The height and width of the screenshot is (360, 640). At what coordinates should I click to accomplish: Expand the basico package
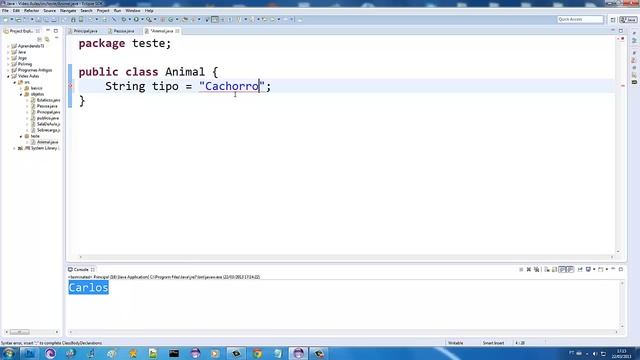(21, 88)
